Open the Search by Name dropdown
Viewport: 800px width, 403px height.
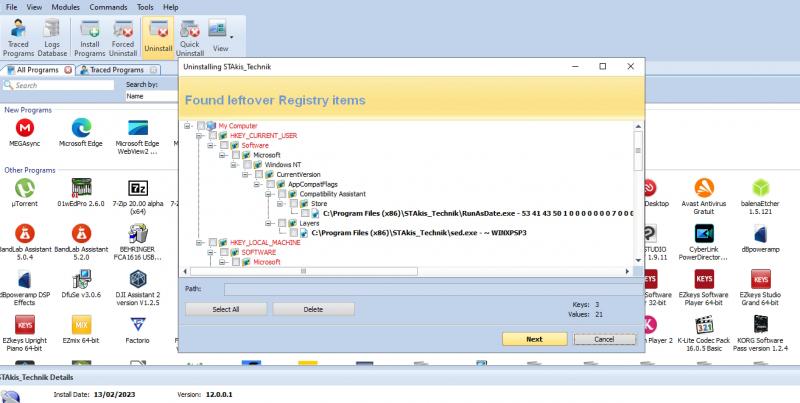(x=152, y=96)
